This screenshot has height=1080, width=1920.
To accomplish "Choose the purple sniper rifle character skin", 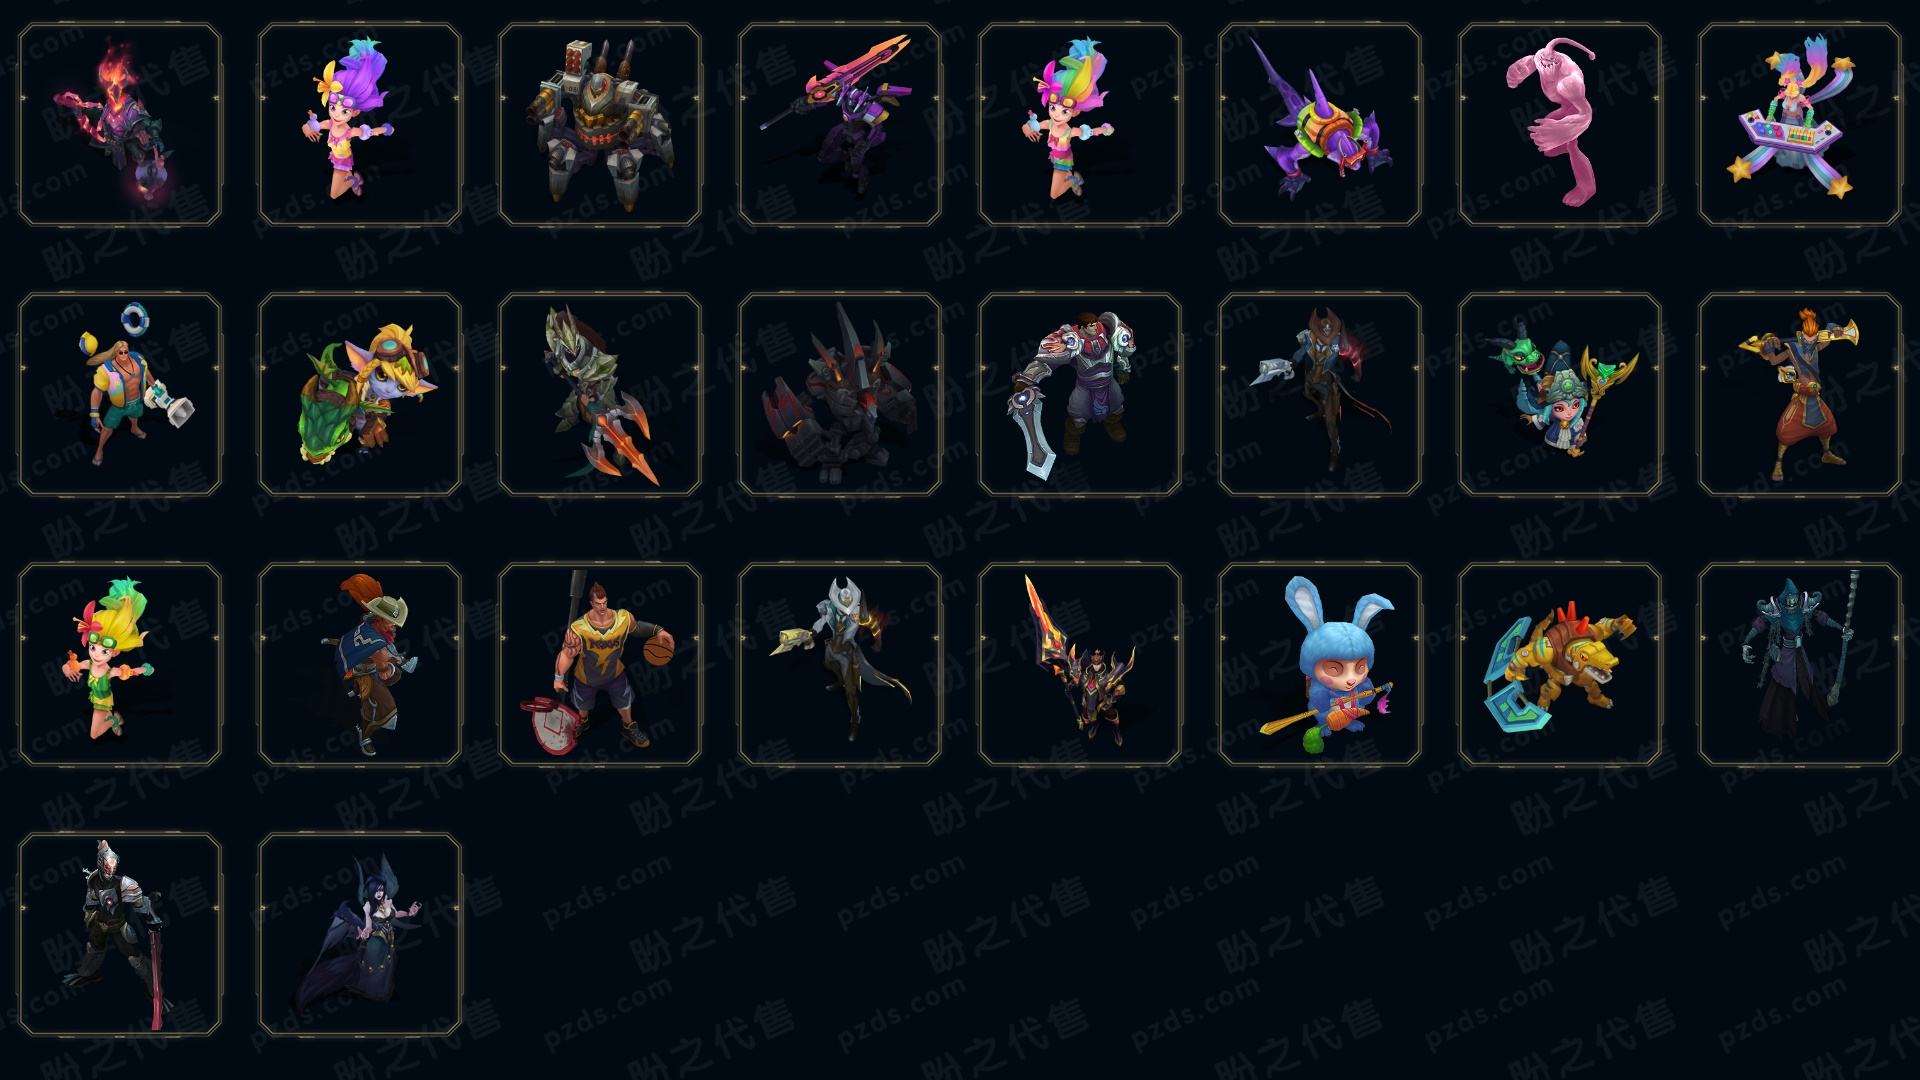I will click(840, 125).
